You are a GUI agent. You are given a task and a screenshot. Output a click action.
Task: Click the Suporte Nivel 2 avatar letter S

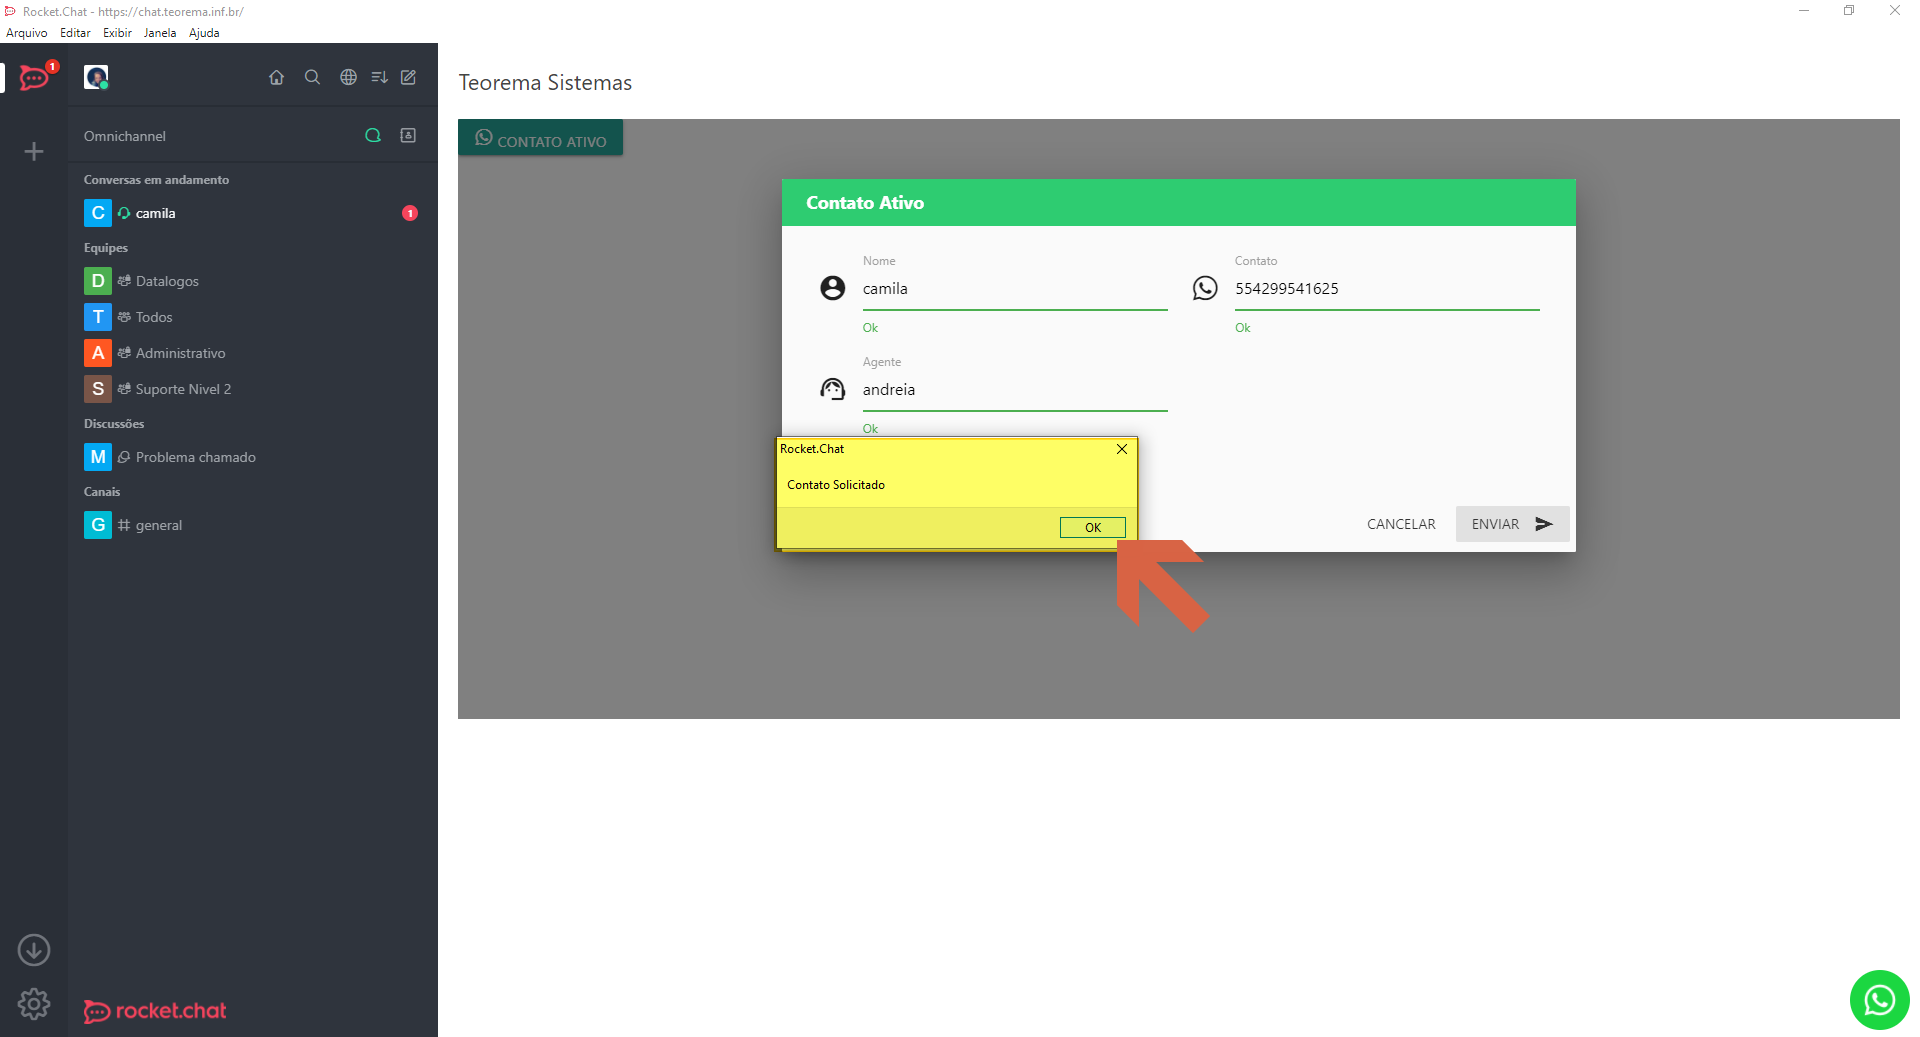(98, 389)
